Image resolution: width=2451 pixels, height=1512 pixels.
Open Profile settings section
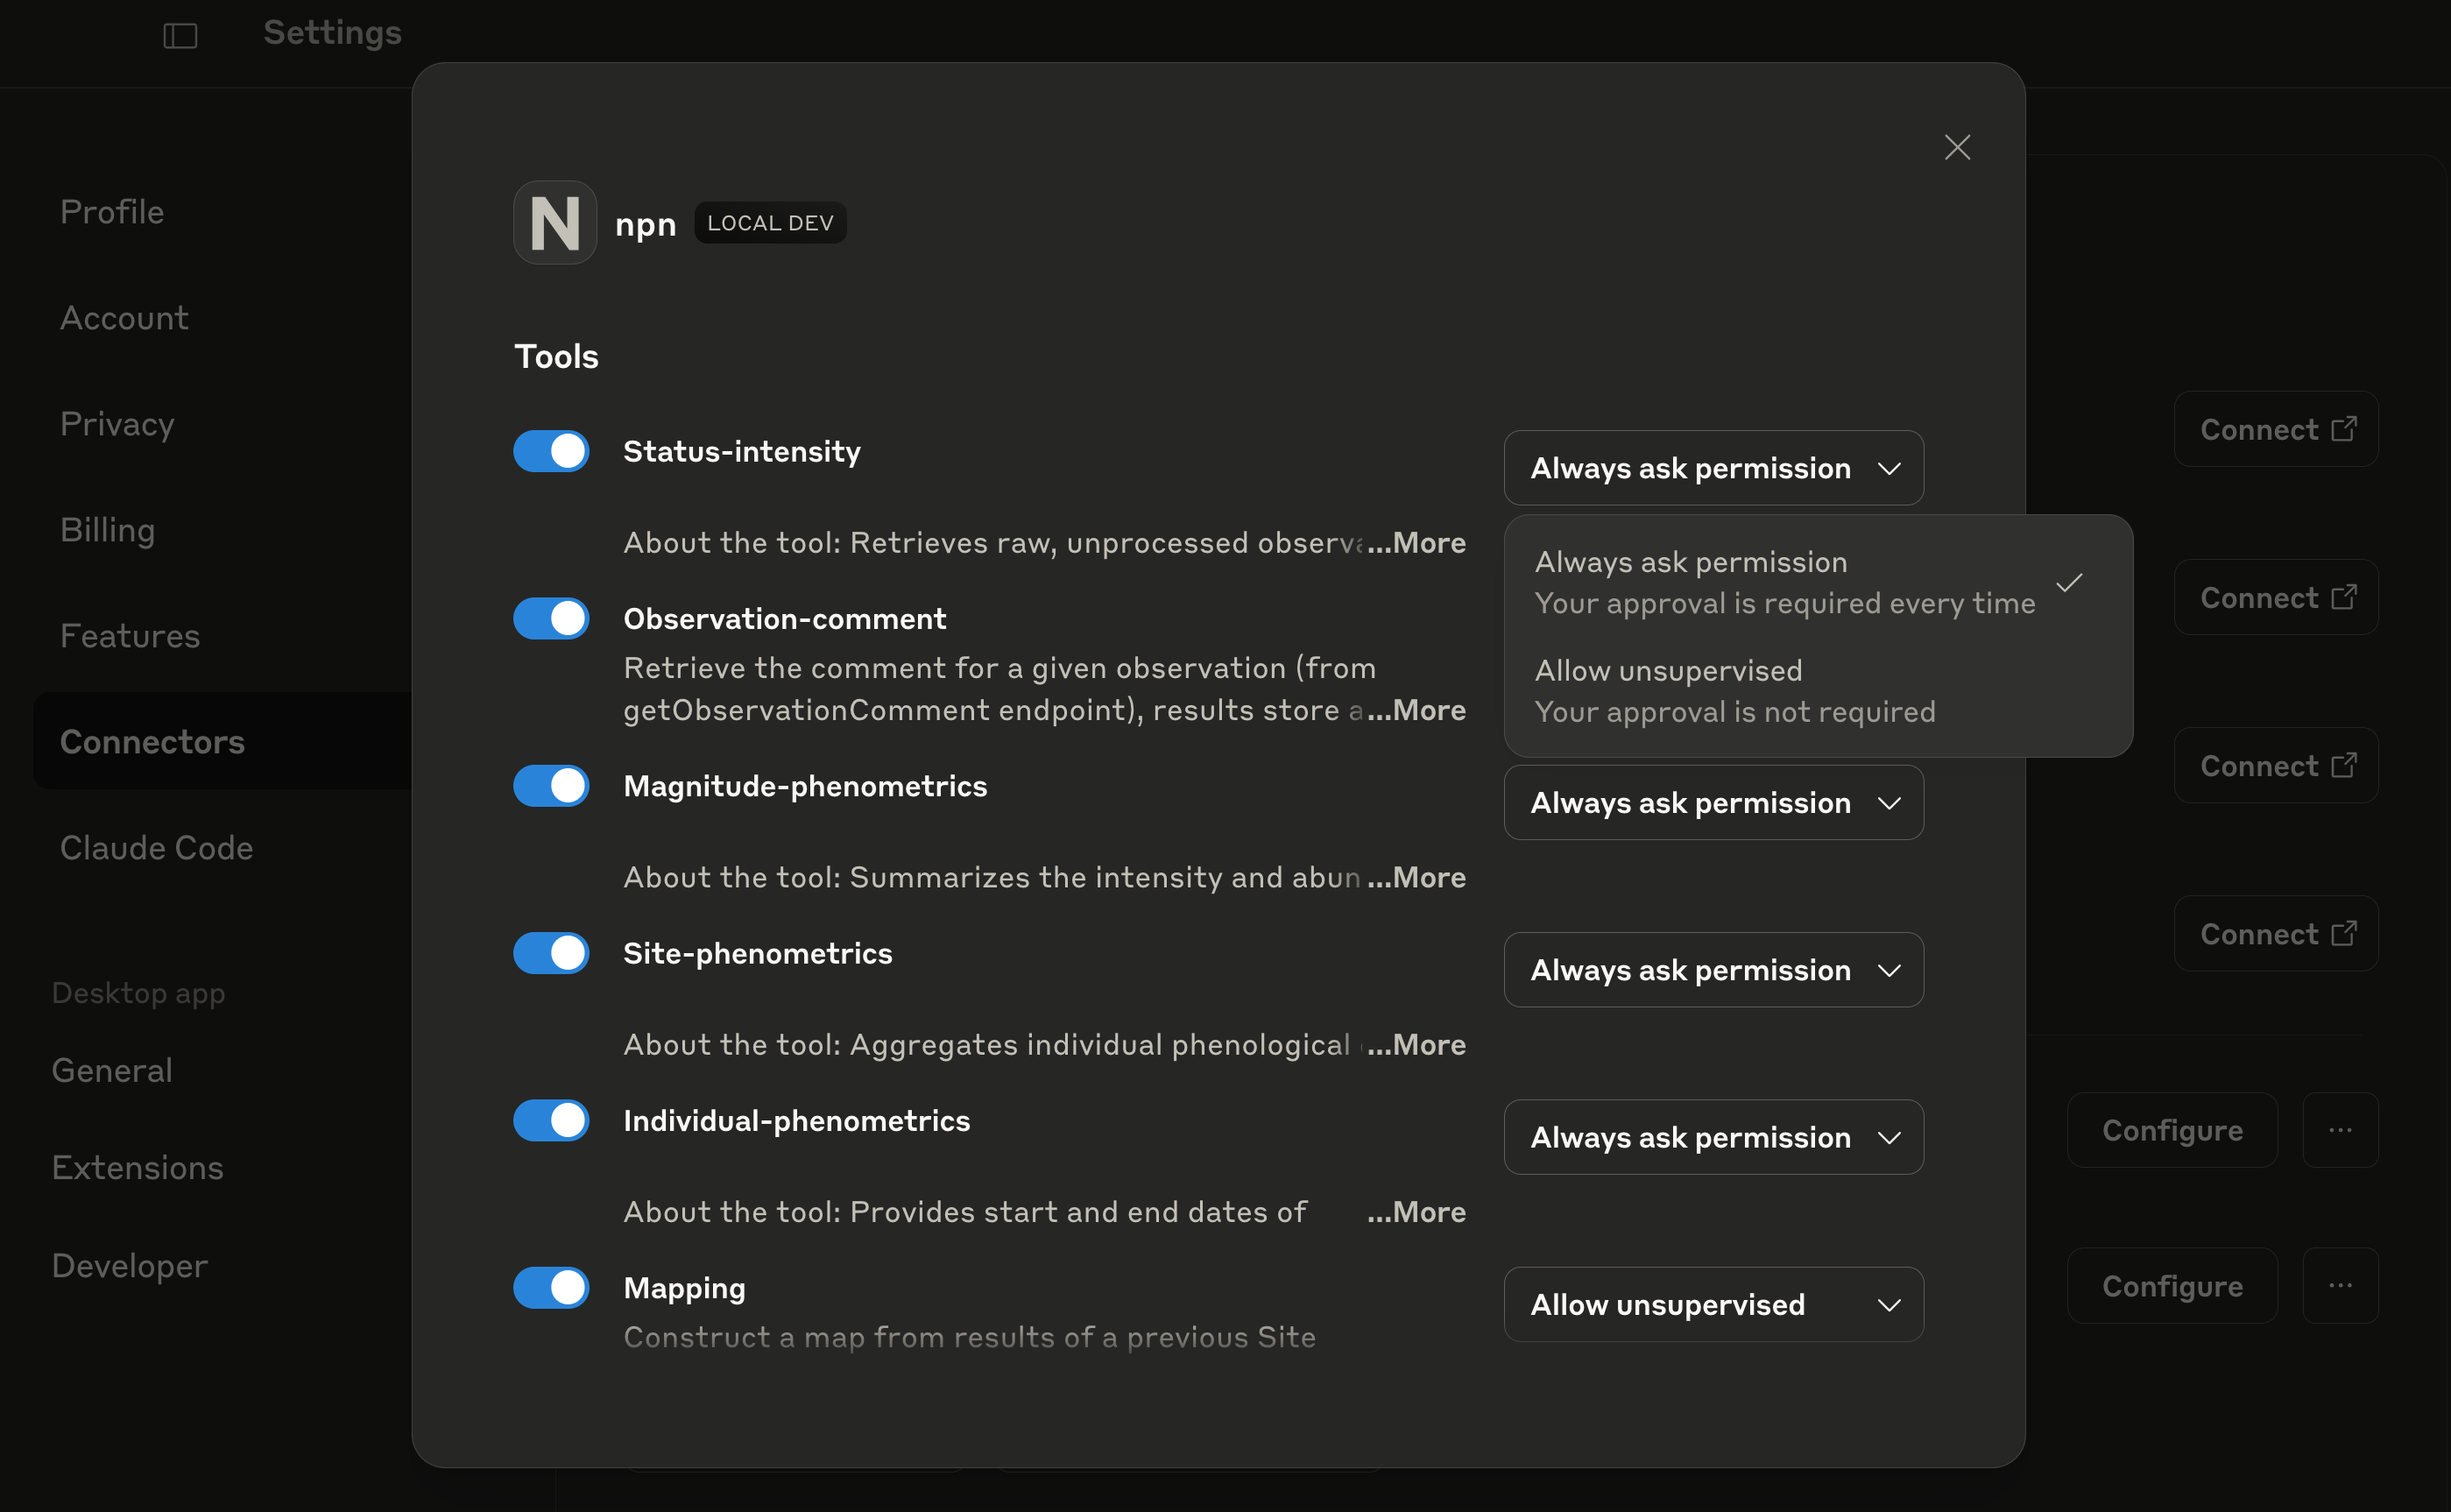[x=112, y=212]
